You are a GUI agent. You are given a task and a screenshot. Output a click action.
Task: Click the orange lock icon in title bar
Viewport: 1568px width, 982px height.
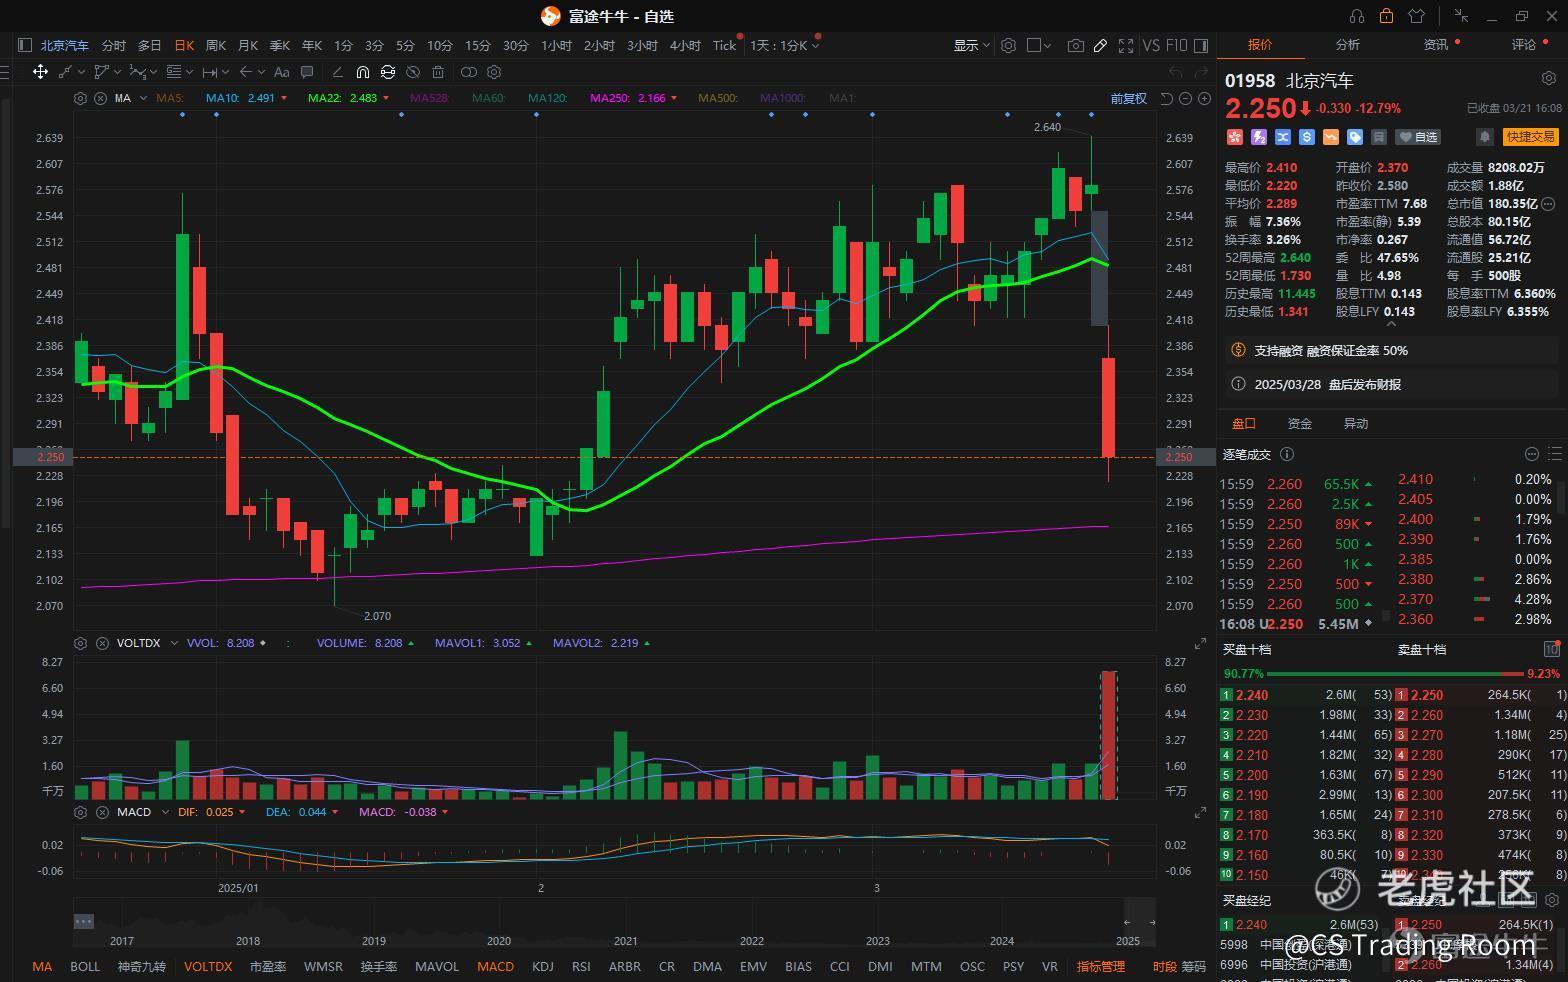(1386, 16)
